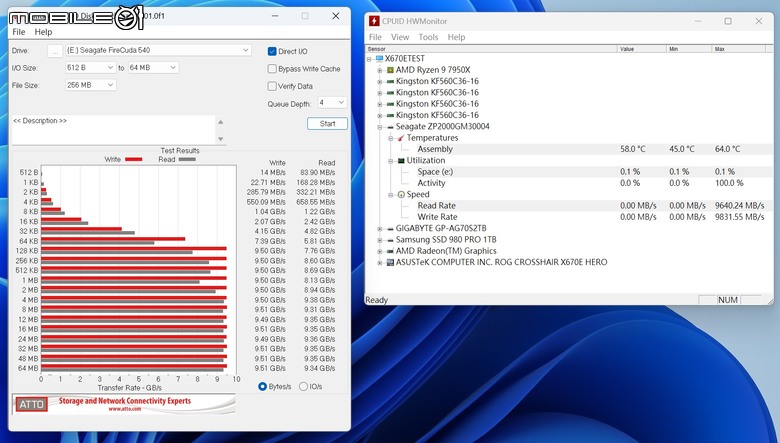Uncheck the Direct I/O checkbox
Screen dimensions: 780x443
[272, 51]
